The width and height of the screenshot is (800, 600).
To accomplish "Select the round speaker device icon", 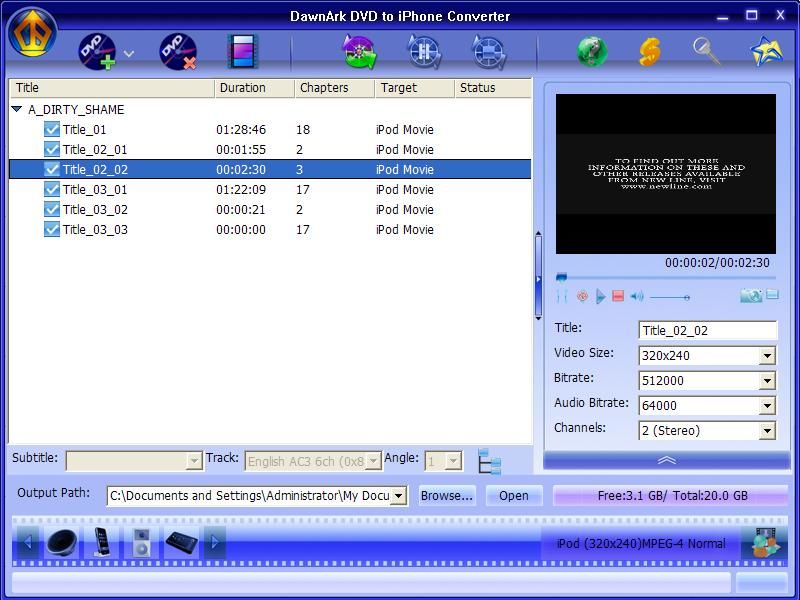I will [62, 541].
